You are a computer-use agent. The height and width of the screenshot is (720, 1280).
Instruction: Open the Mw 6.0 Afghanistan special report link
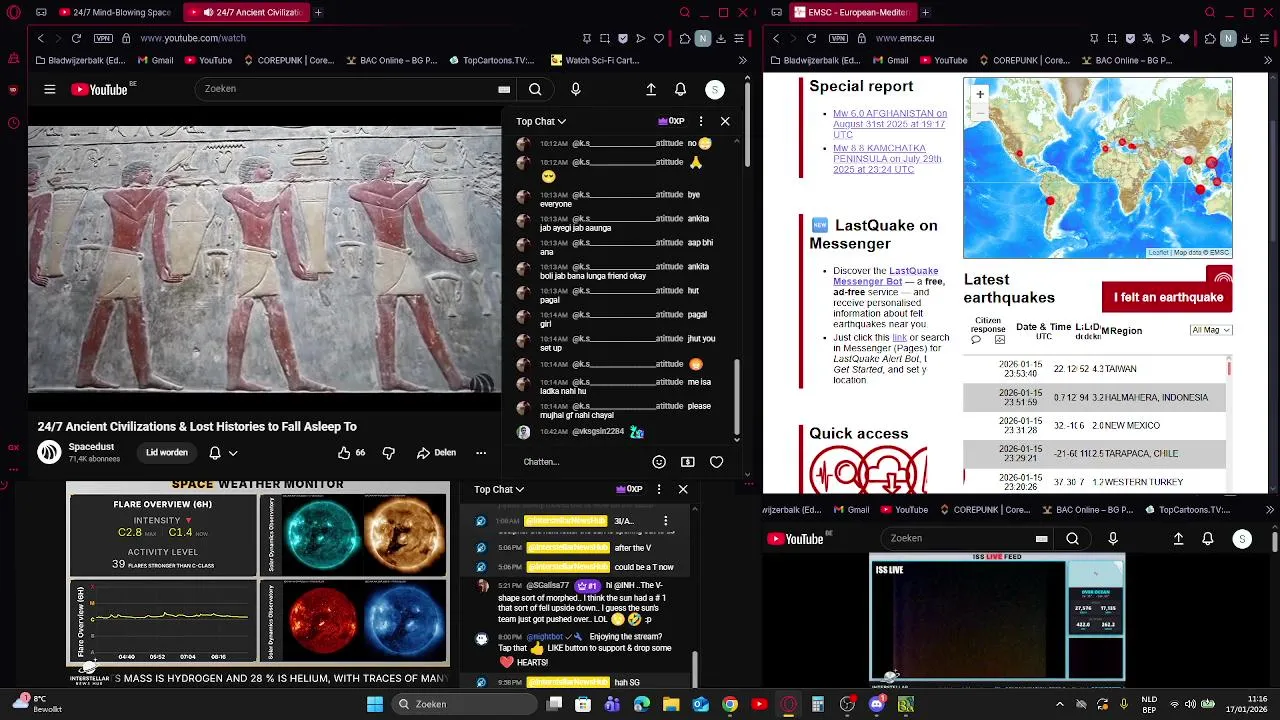[890, 124]
